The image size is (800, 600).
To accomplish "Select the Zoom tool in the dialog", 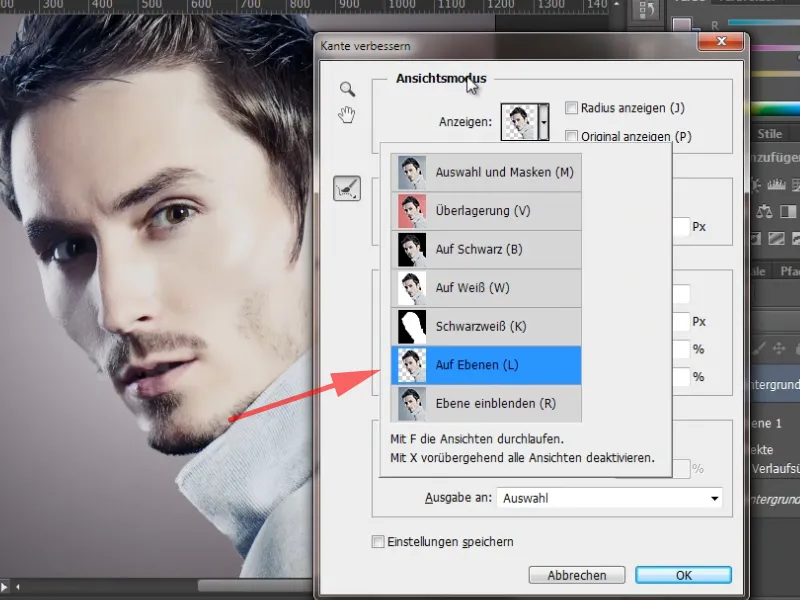I will pos(346,88).
